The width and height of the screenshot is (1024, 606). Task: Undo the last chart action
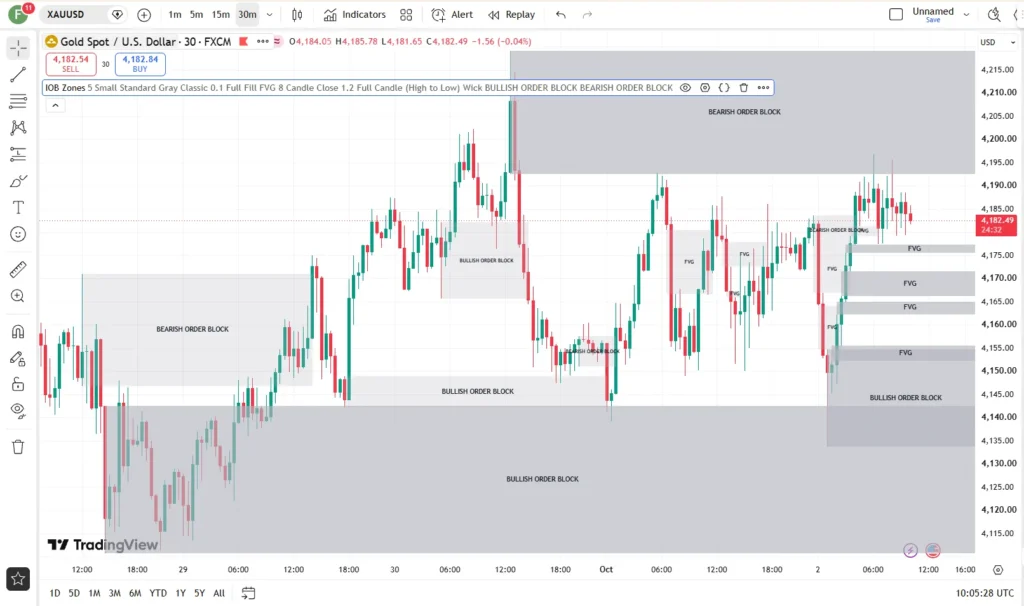561,14
